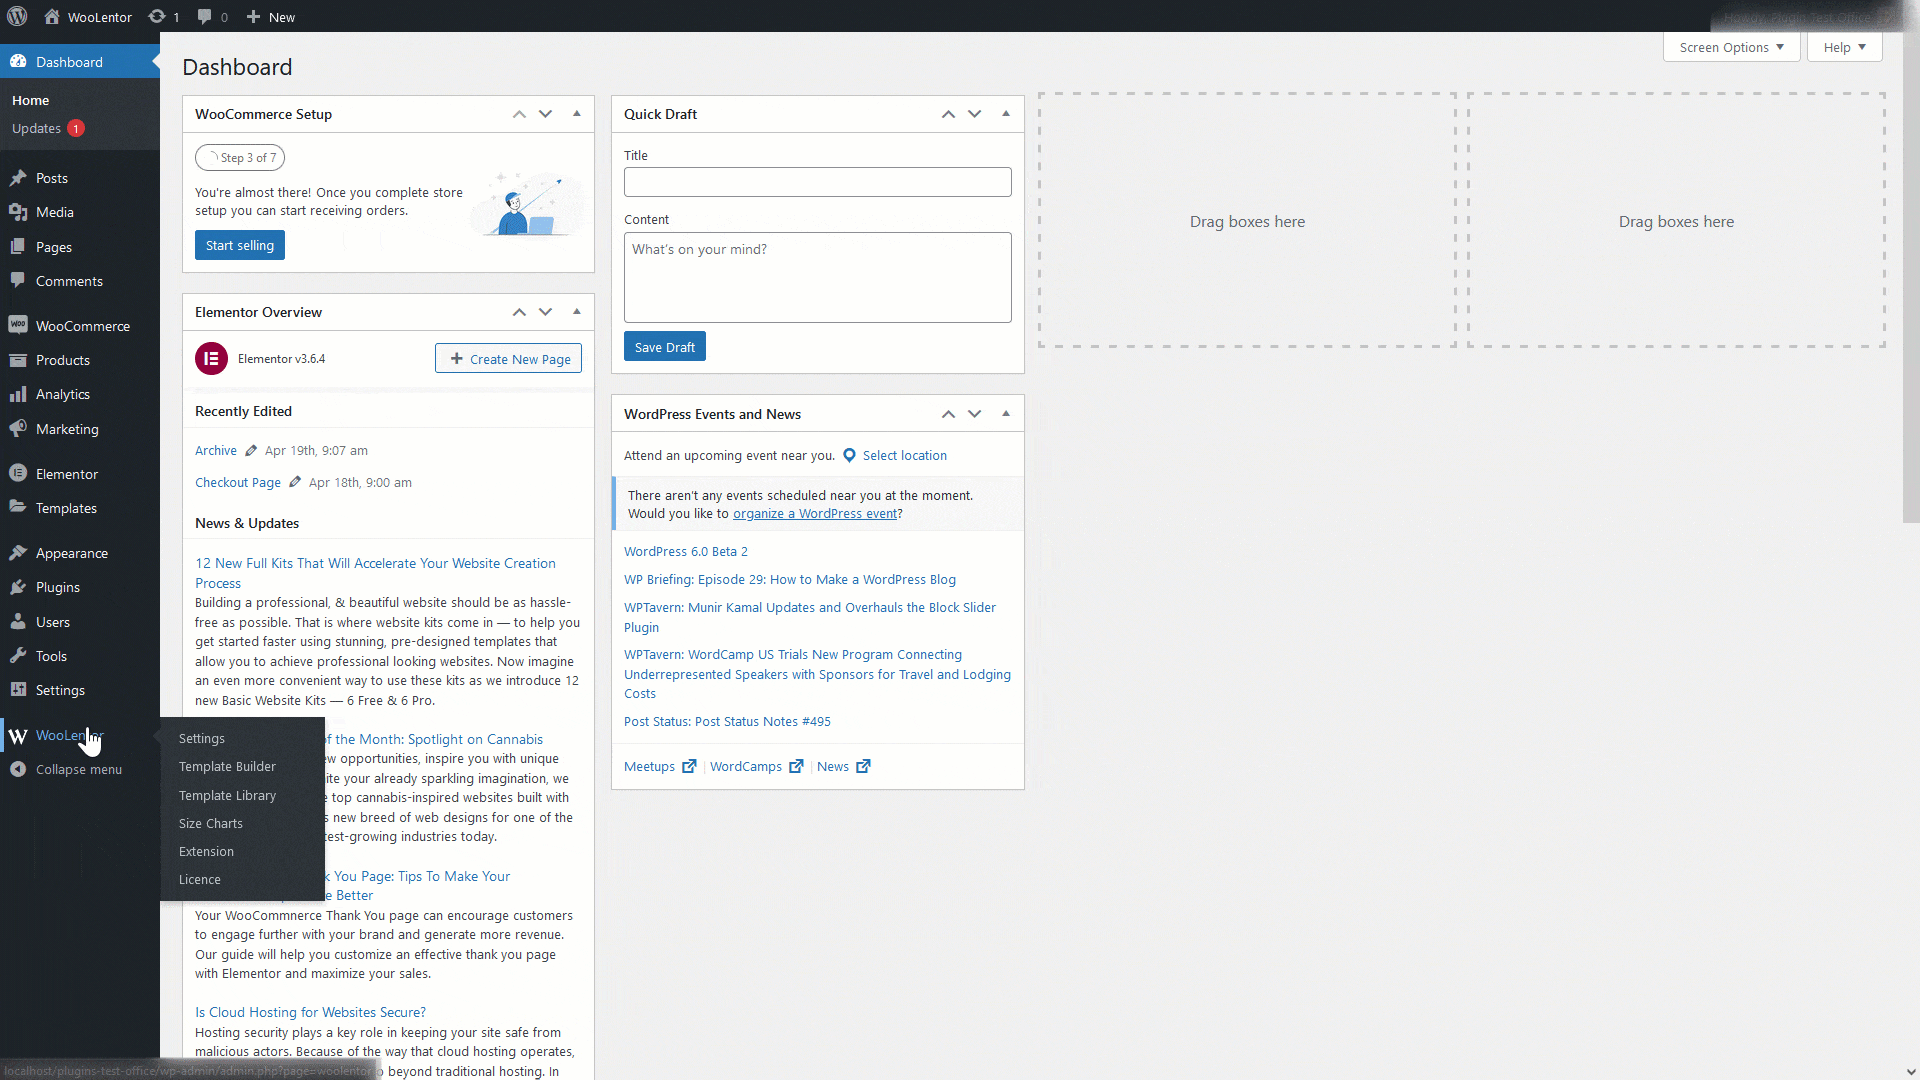Image resolution: width=1920 pixels, height=1080 pixels.
Task: Click the Templates folder icon
Action: (x=18, y=508)
